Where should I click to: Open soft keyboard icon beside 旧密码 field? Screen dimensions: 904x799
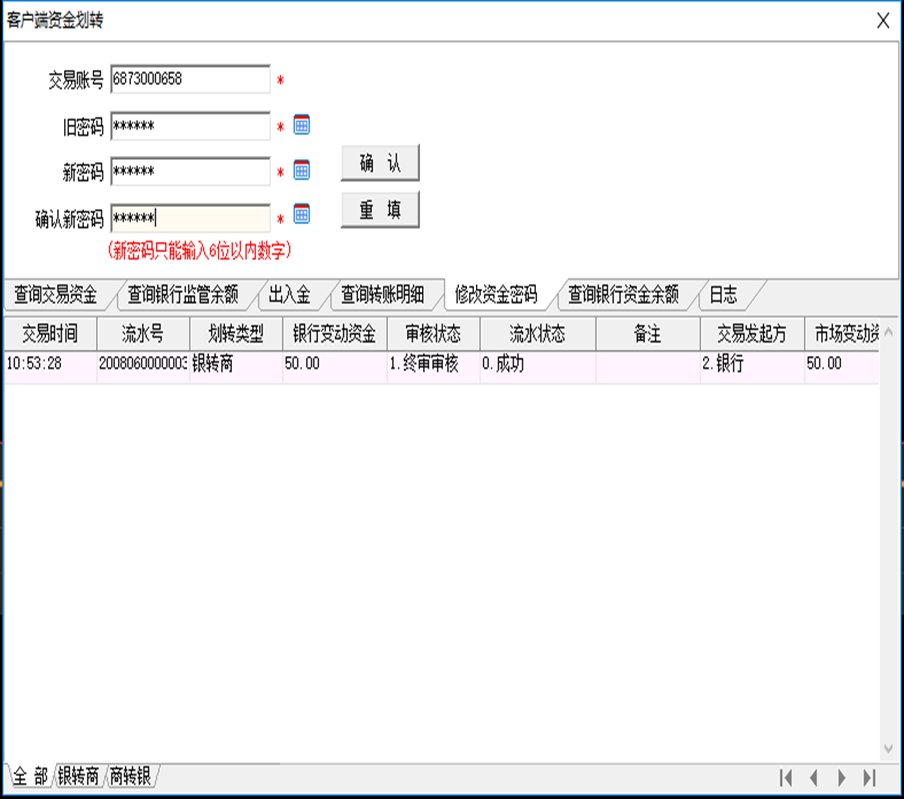click(x=302, y=125)
